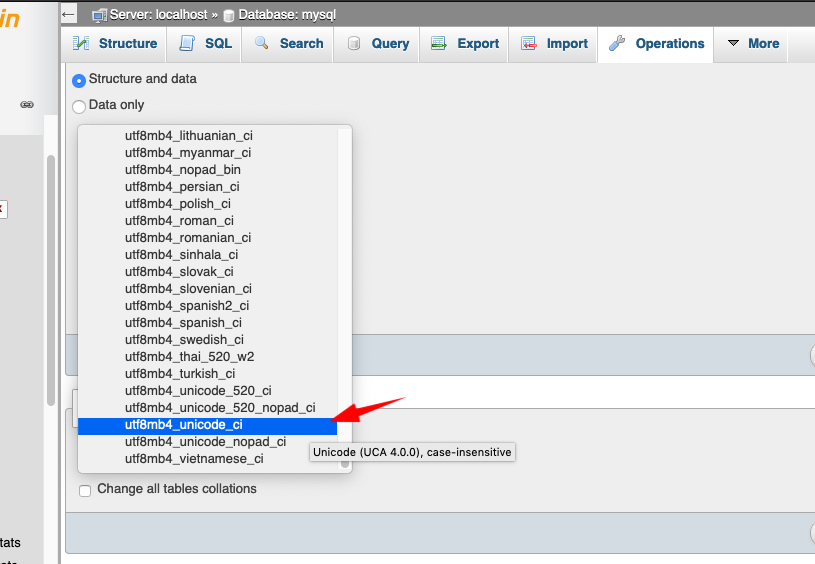
Task: Select the Data only radio option
Action: tap(79, 107)
